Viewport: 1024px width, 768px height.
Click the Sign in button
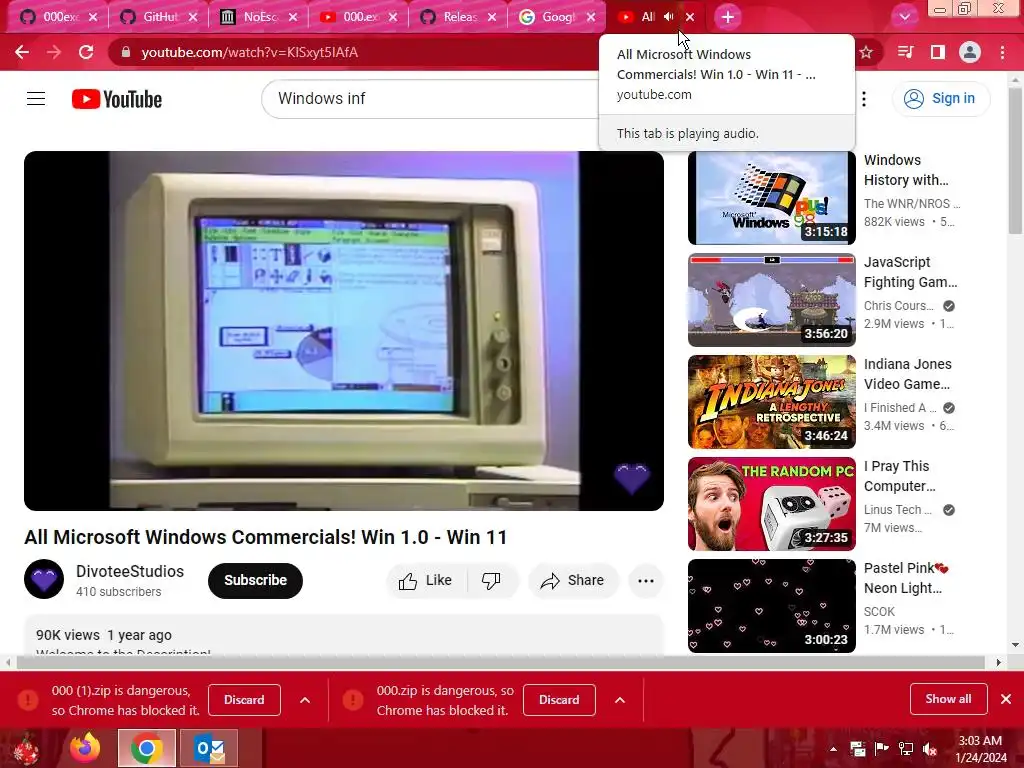[941, 99]
